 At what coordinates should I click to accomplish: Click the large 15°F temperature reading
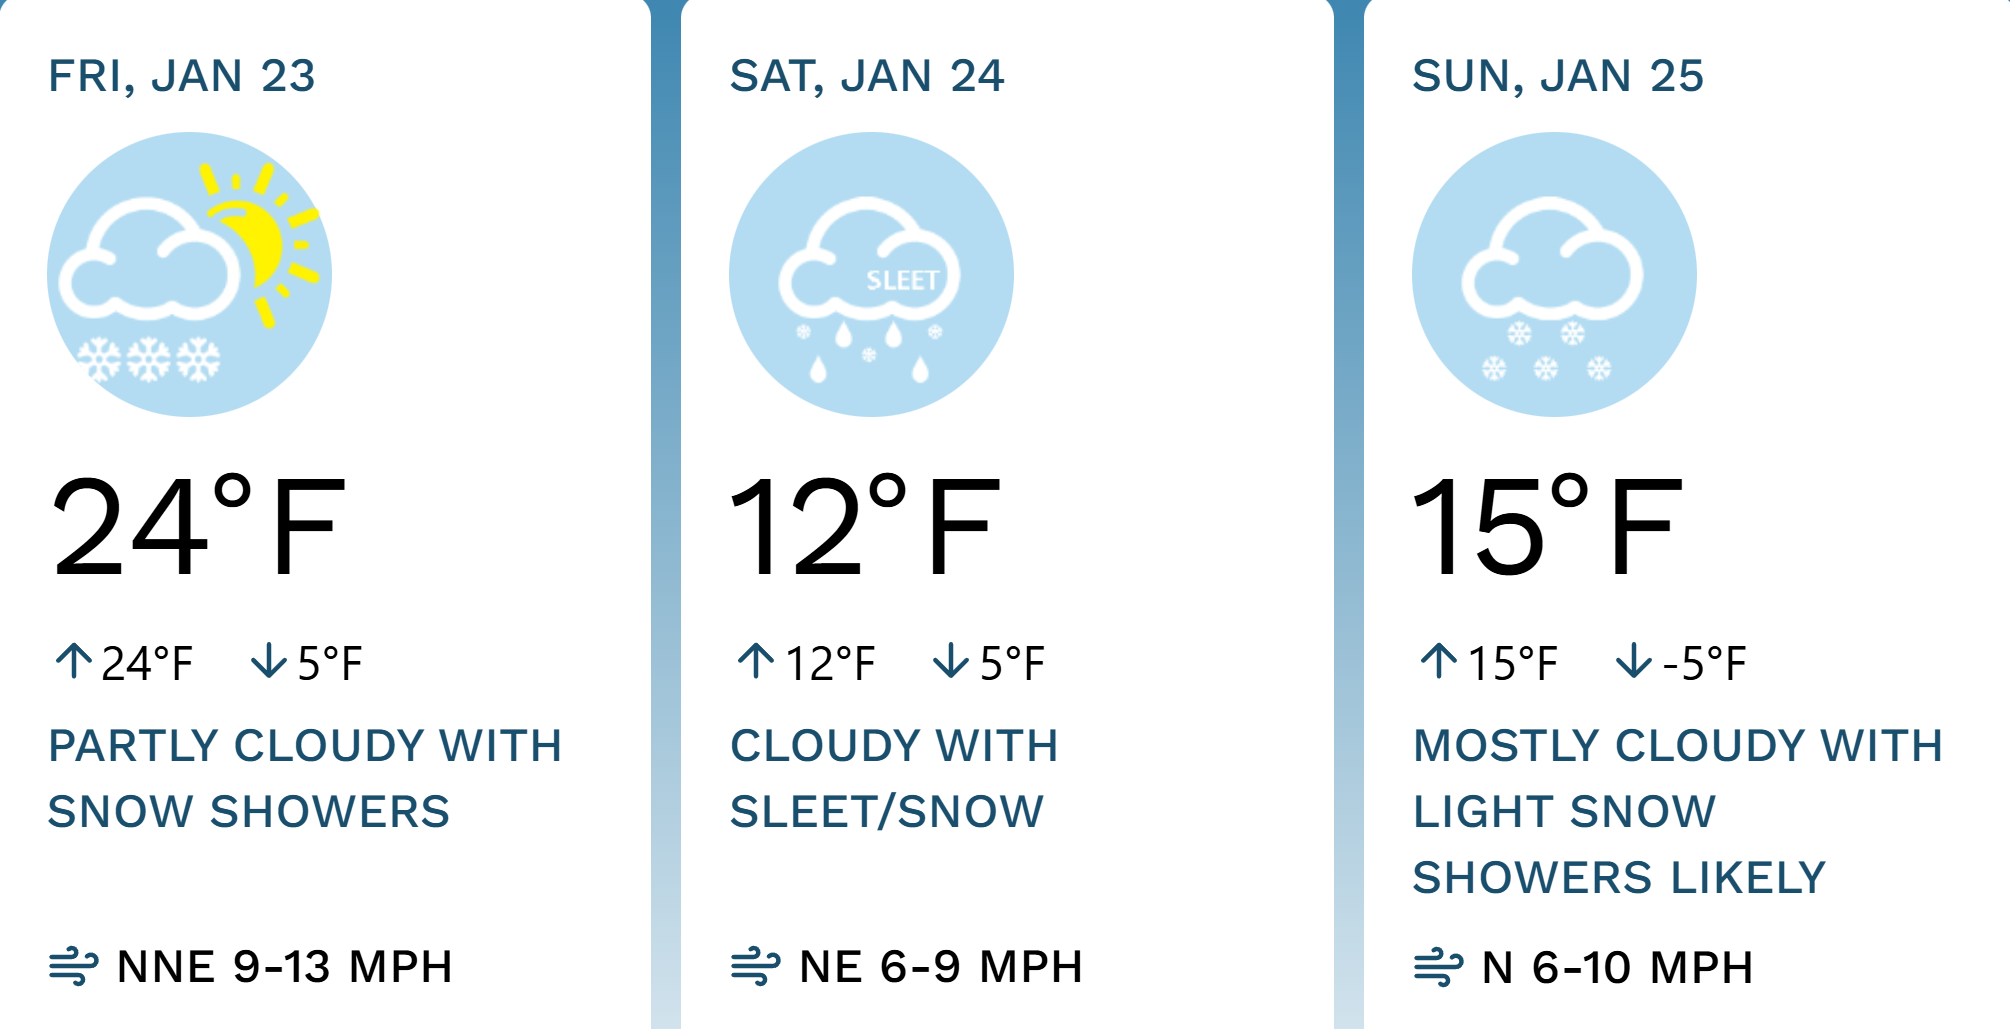coord(1547,527)
